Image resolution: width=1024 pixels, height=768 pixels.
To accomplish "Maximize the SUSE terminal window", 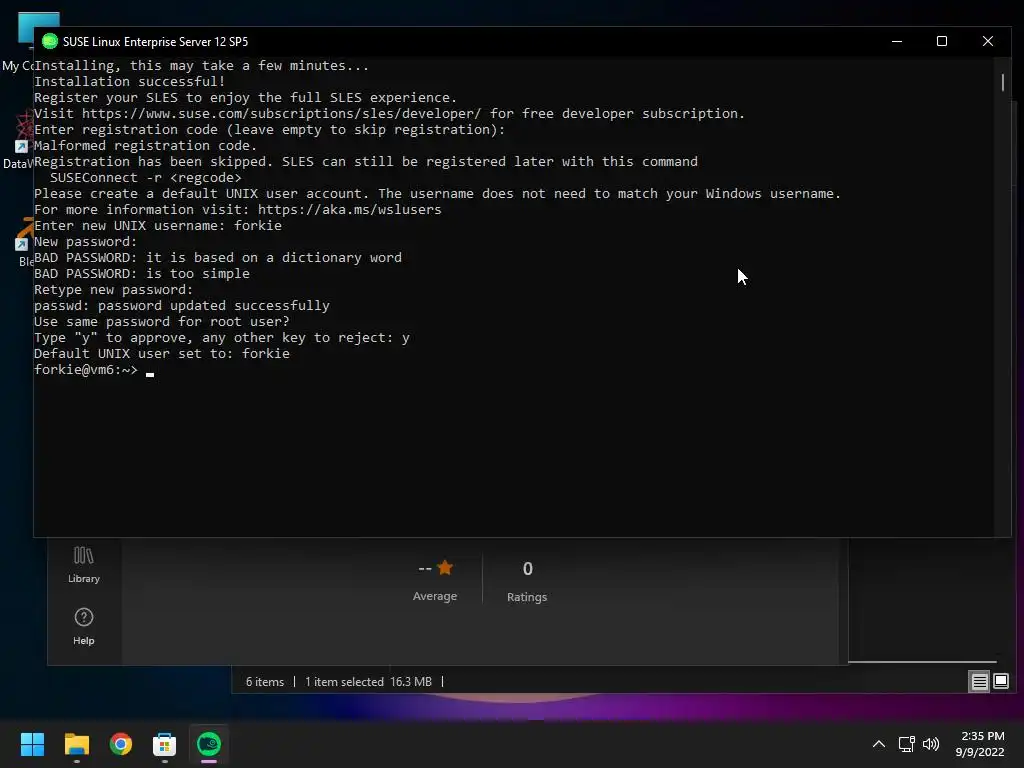I will pyautogui.click(x=942, y=41).
